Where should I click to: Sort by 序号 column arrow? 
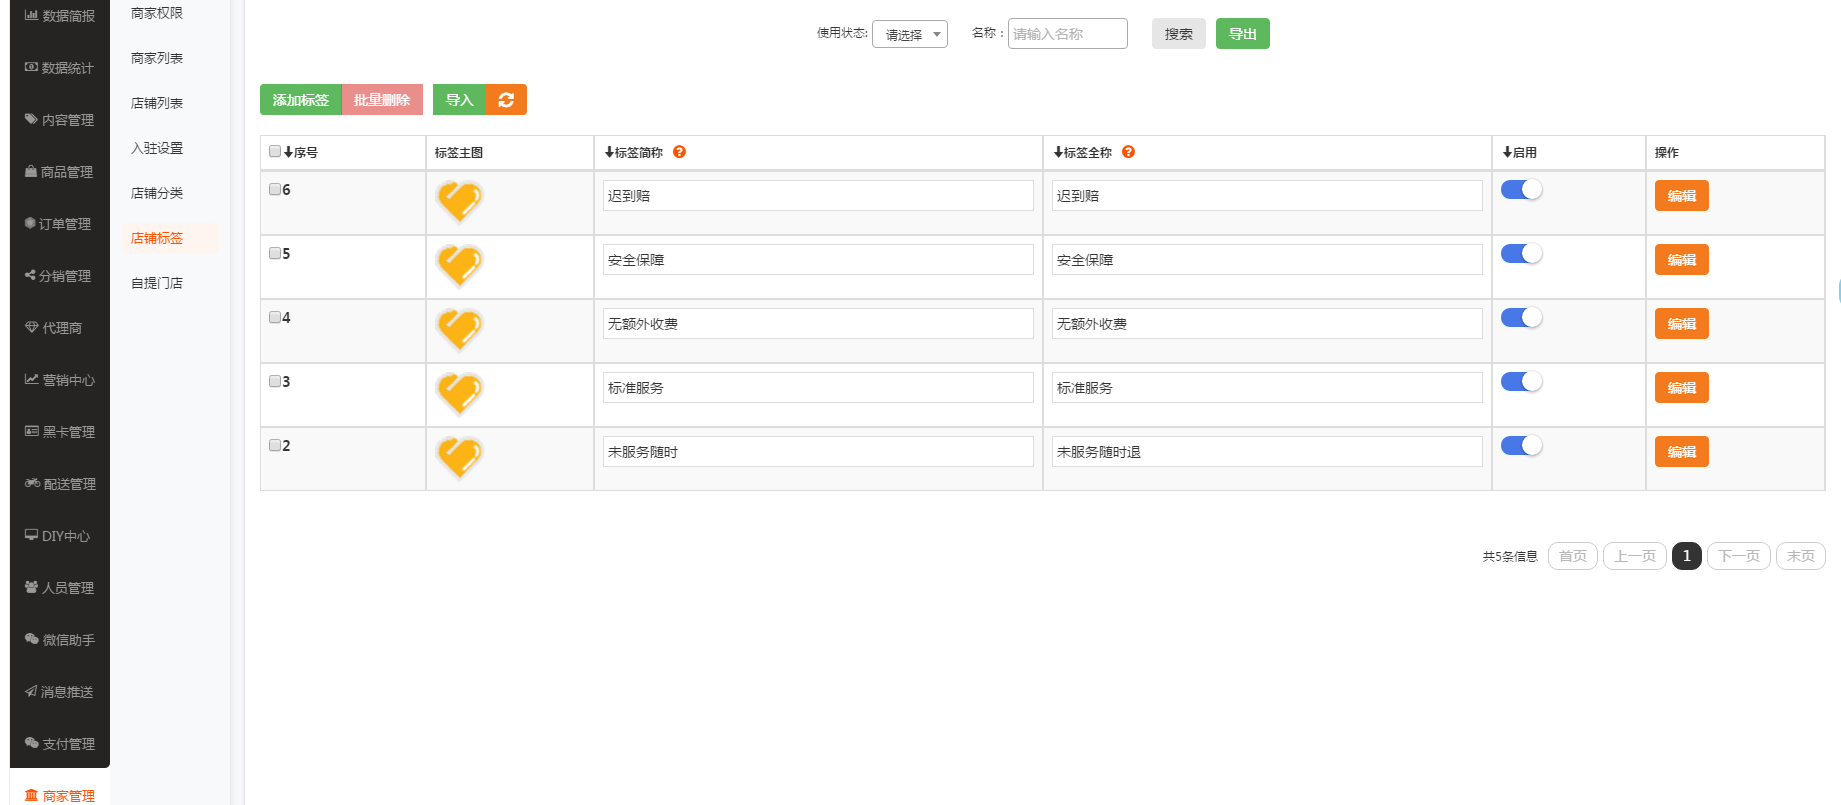click(288, 153)
